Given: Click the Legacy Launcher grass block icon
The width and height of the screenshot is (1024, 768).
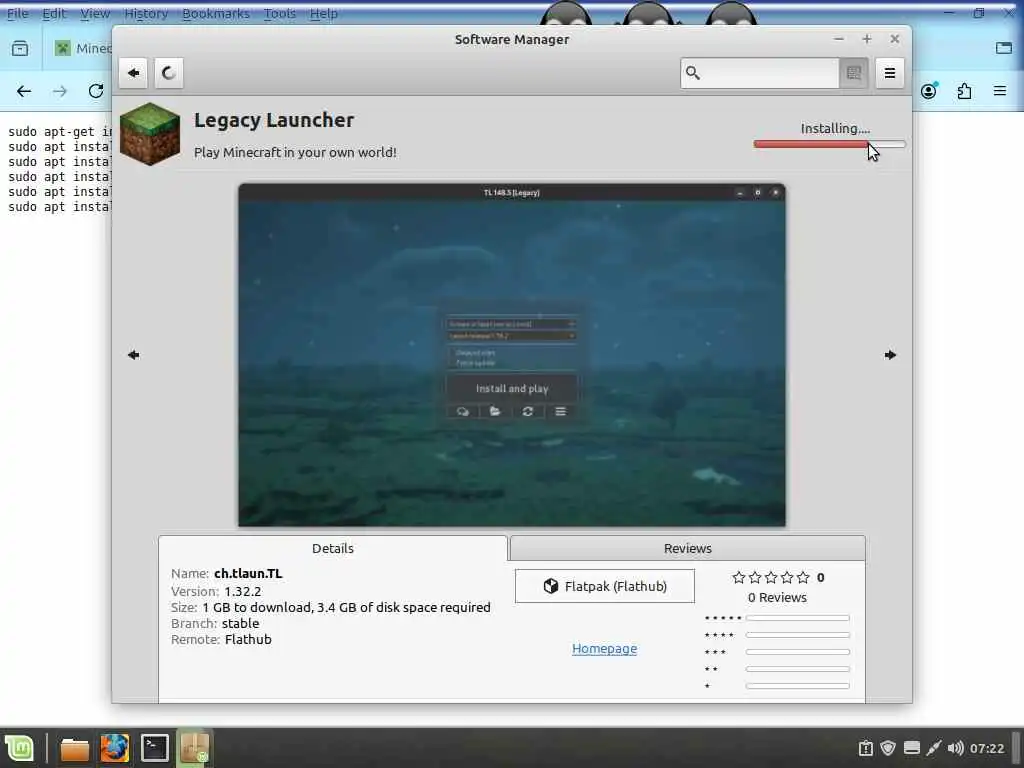Looking at the screenshot, I should coord(150,134).
